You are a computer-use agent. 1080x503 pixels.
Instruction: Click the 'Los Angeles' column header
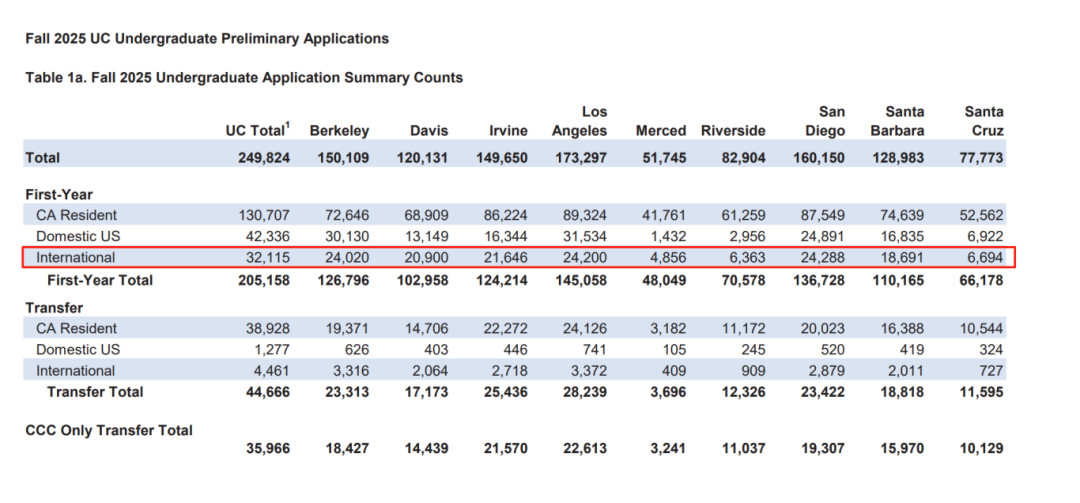[x=579, y=121]
